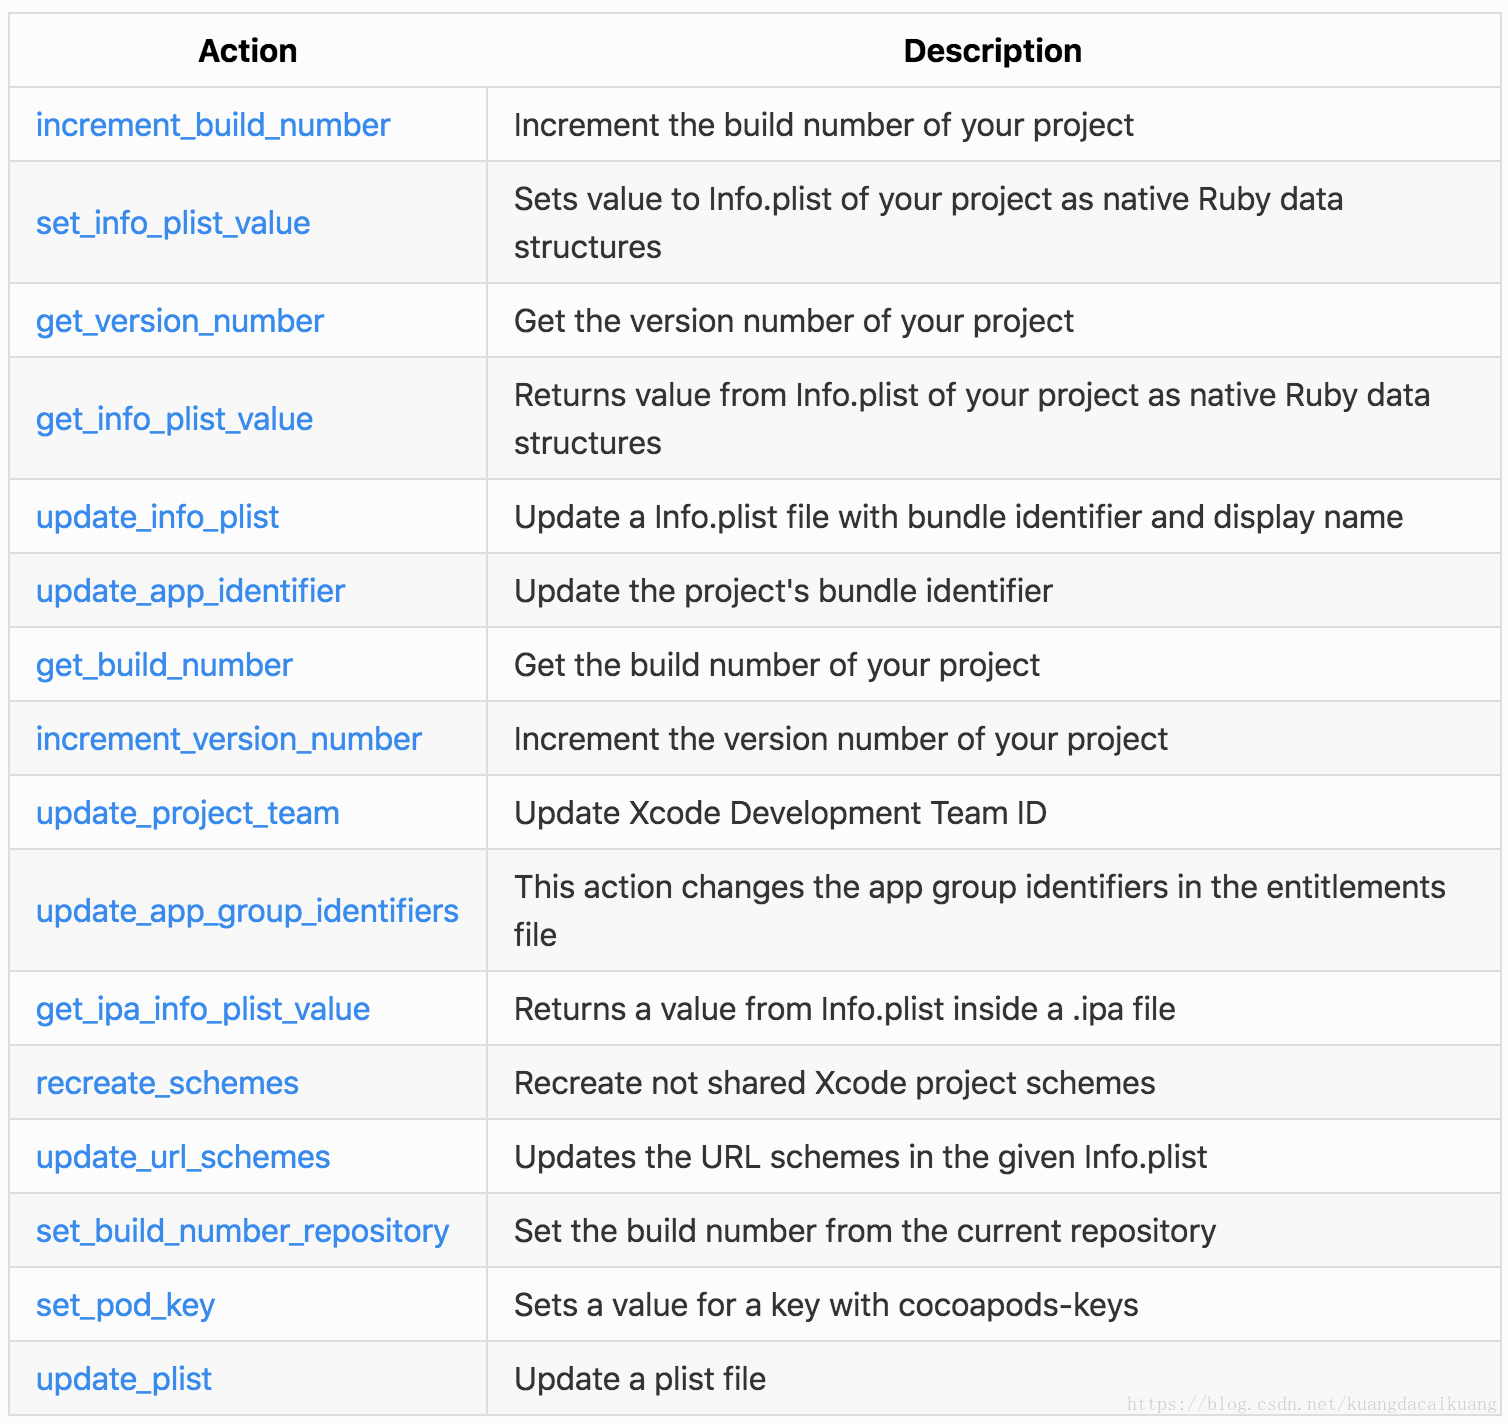Viewport: 1508px width, 1424px height.
Task: Click the update_url_schemes link
Action: (x=183, y=1157)
